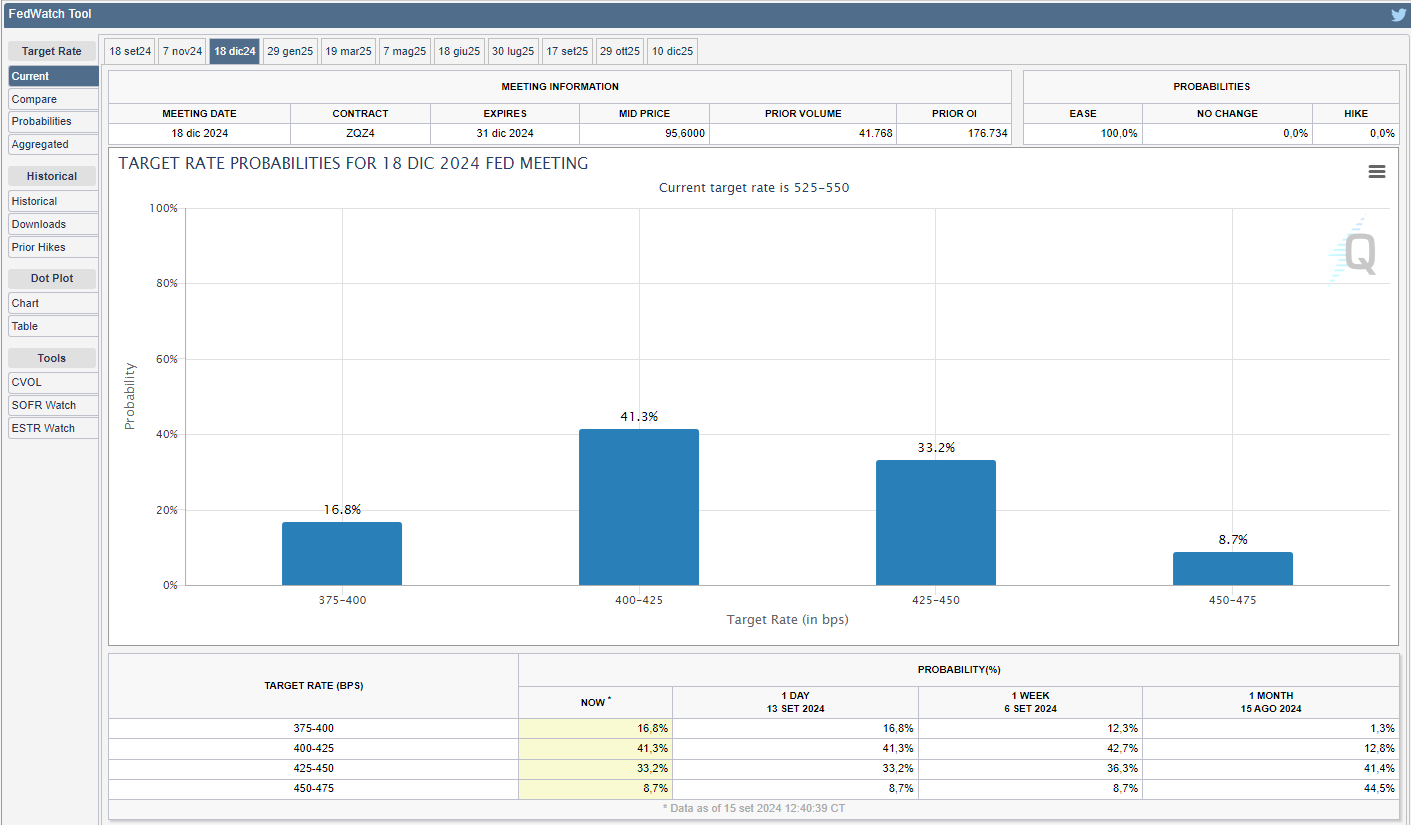Open the 29 gen25 meeting tab
The image size is (1411, 825).
(290, 51)
